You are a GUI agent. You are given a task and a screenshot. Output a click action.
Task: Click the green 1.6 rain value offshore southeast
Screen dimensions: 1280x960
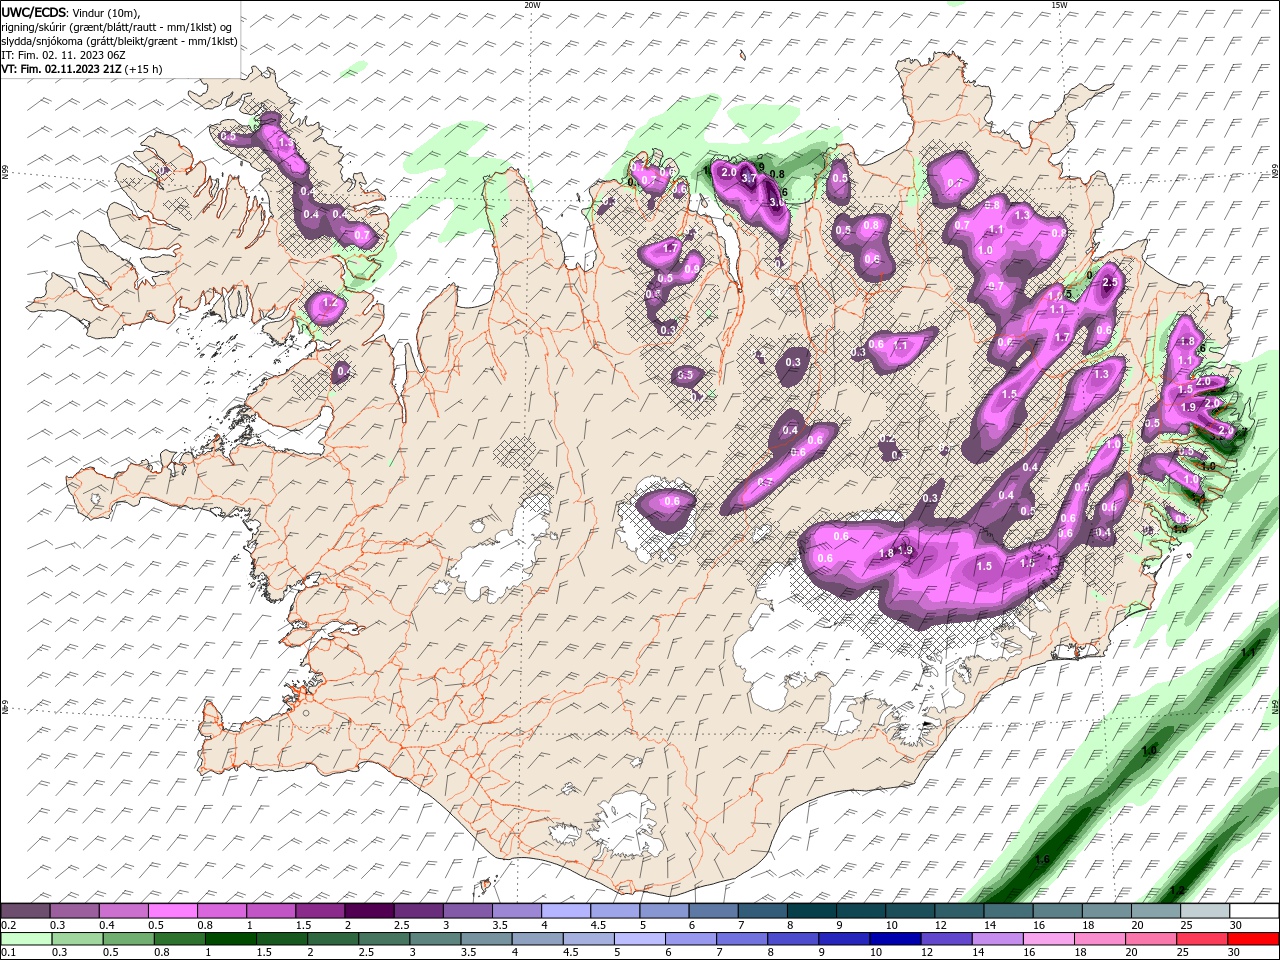click(x=1042, y=860)
